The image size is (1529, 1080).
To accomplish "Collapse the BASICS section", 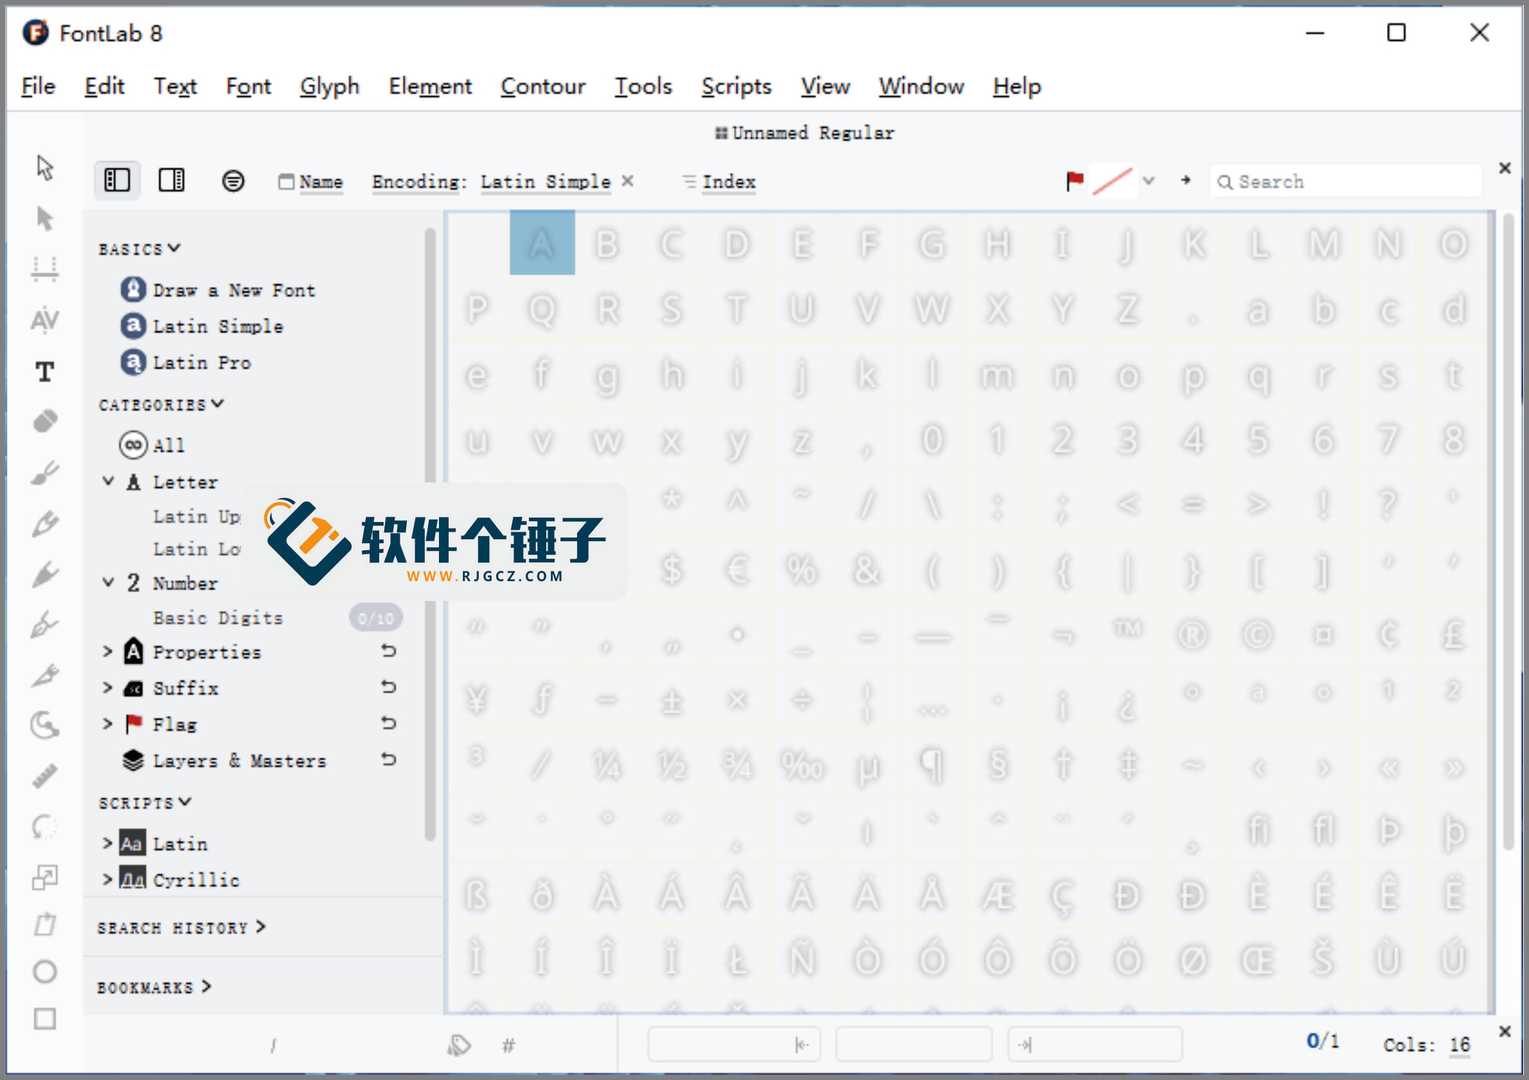I will (139, 248).
